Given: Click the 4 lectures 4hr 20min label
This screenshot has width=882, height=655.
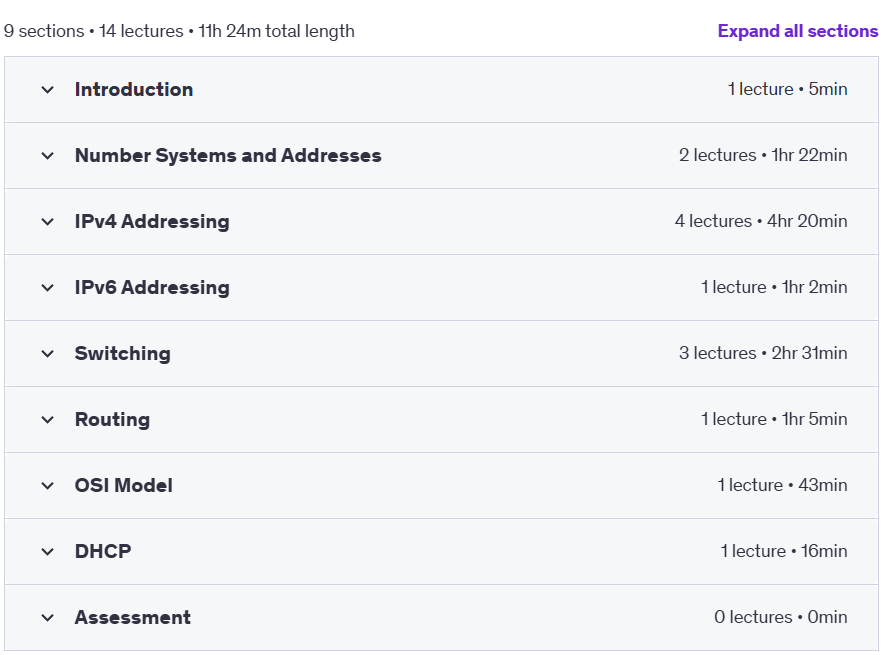Looking at the screenshot, I should [x=761, y=221].
